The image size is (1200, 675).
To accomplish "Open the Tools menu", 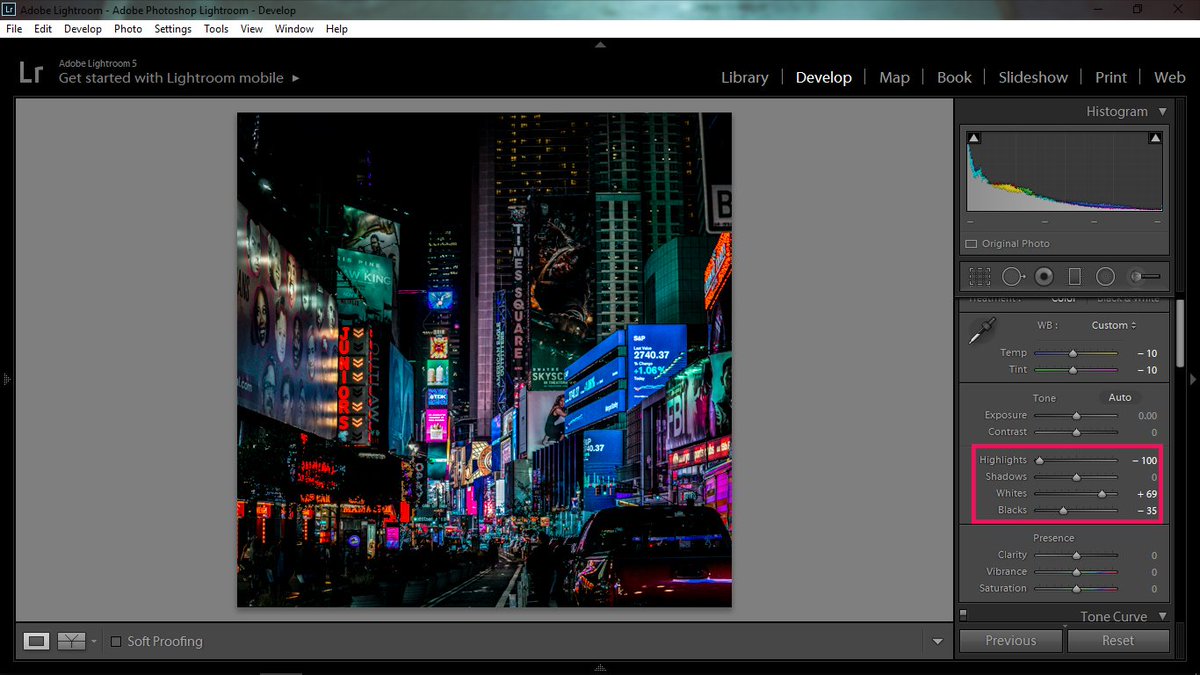I will point(216,29).
